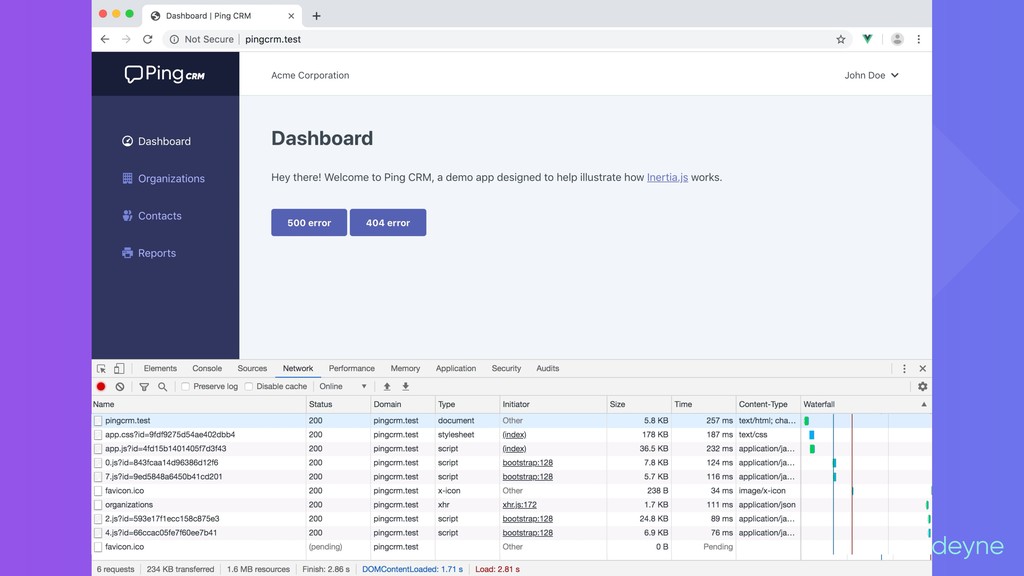Switch to the Console tab

(x=207, y=369)
